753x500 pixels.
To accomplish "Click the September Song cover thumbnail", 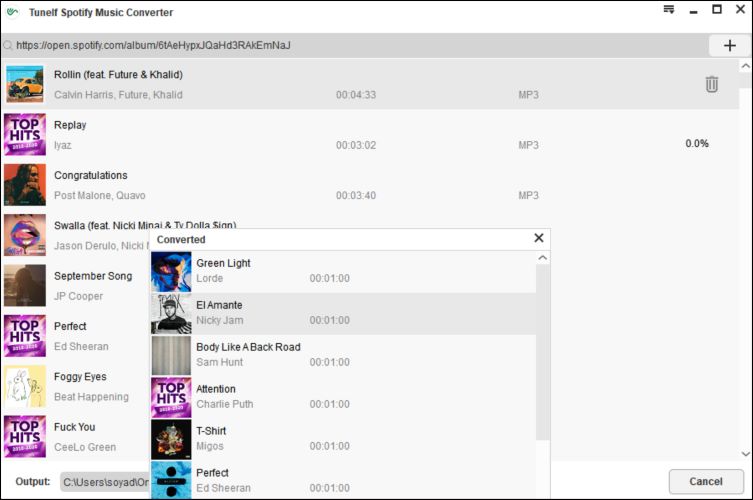I will click(25, 285).
